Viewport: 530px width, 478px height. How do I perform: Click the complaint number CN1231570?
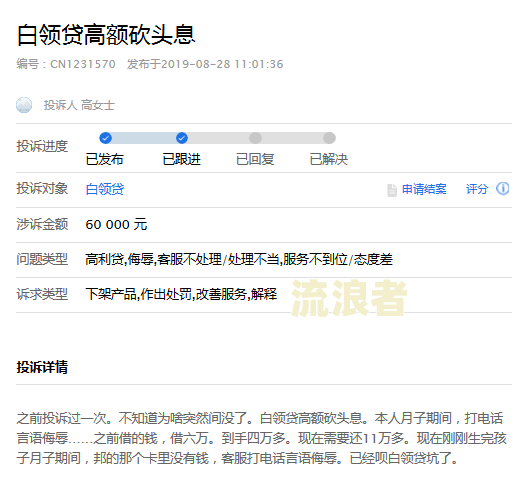pos(82,64)
